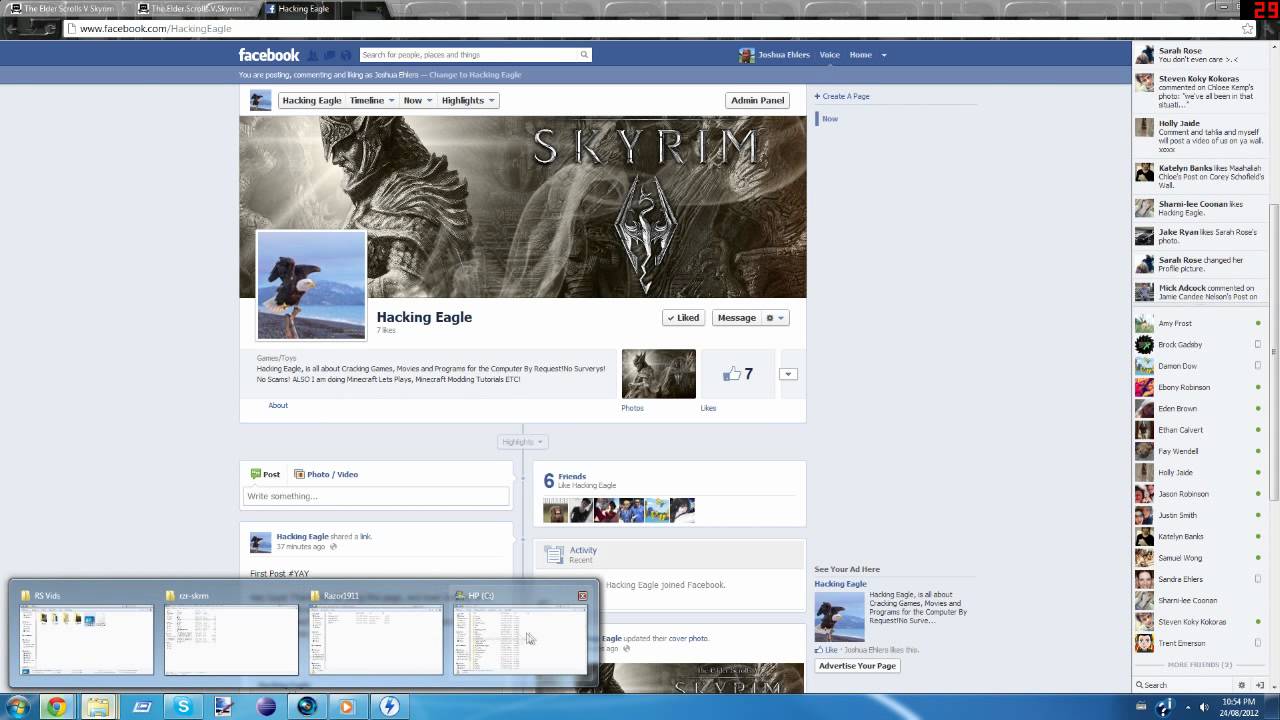Image resolution: width=1280 pixels, height=720 pixels.
Task: Expand the arrow beside the Likes box
Action: 788,374
